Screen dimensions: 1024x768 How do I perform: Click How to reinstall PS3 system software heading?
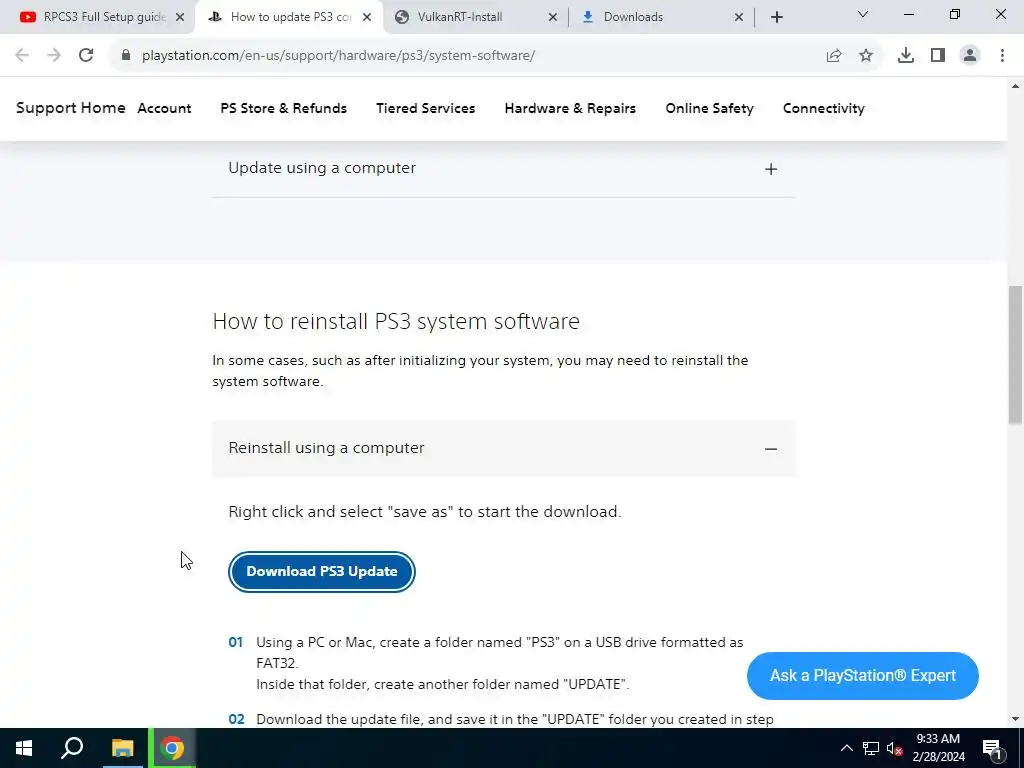click(396, 321)
